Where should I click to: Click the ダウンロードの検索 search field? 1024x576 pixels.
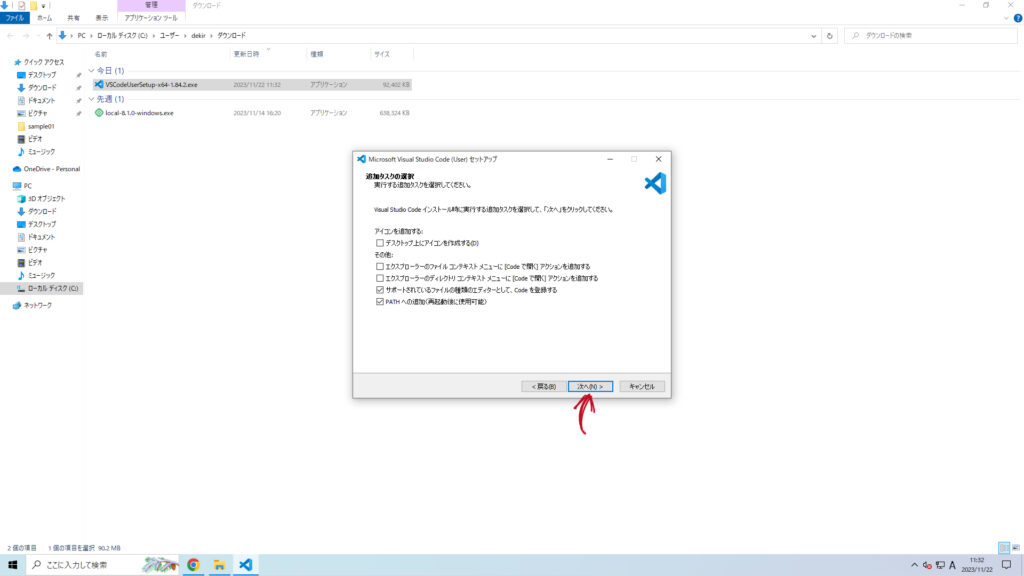931,36
